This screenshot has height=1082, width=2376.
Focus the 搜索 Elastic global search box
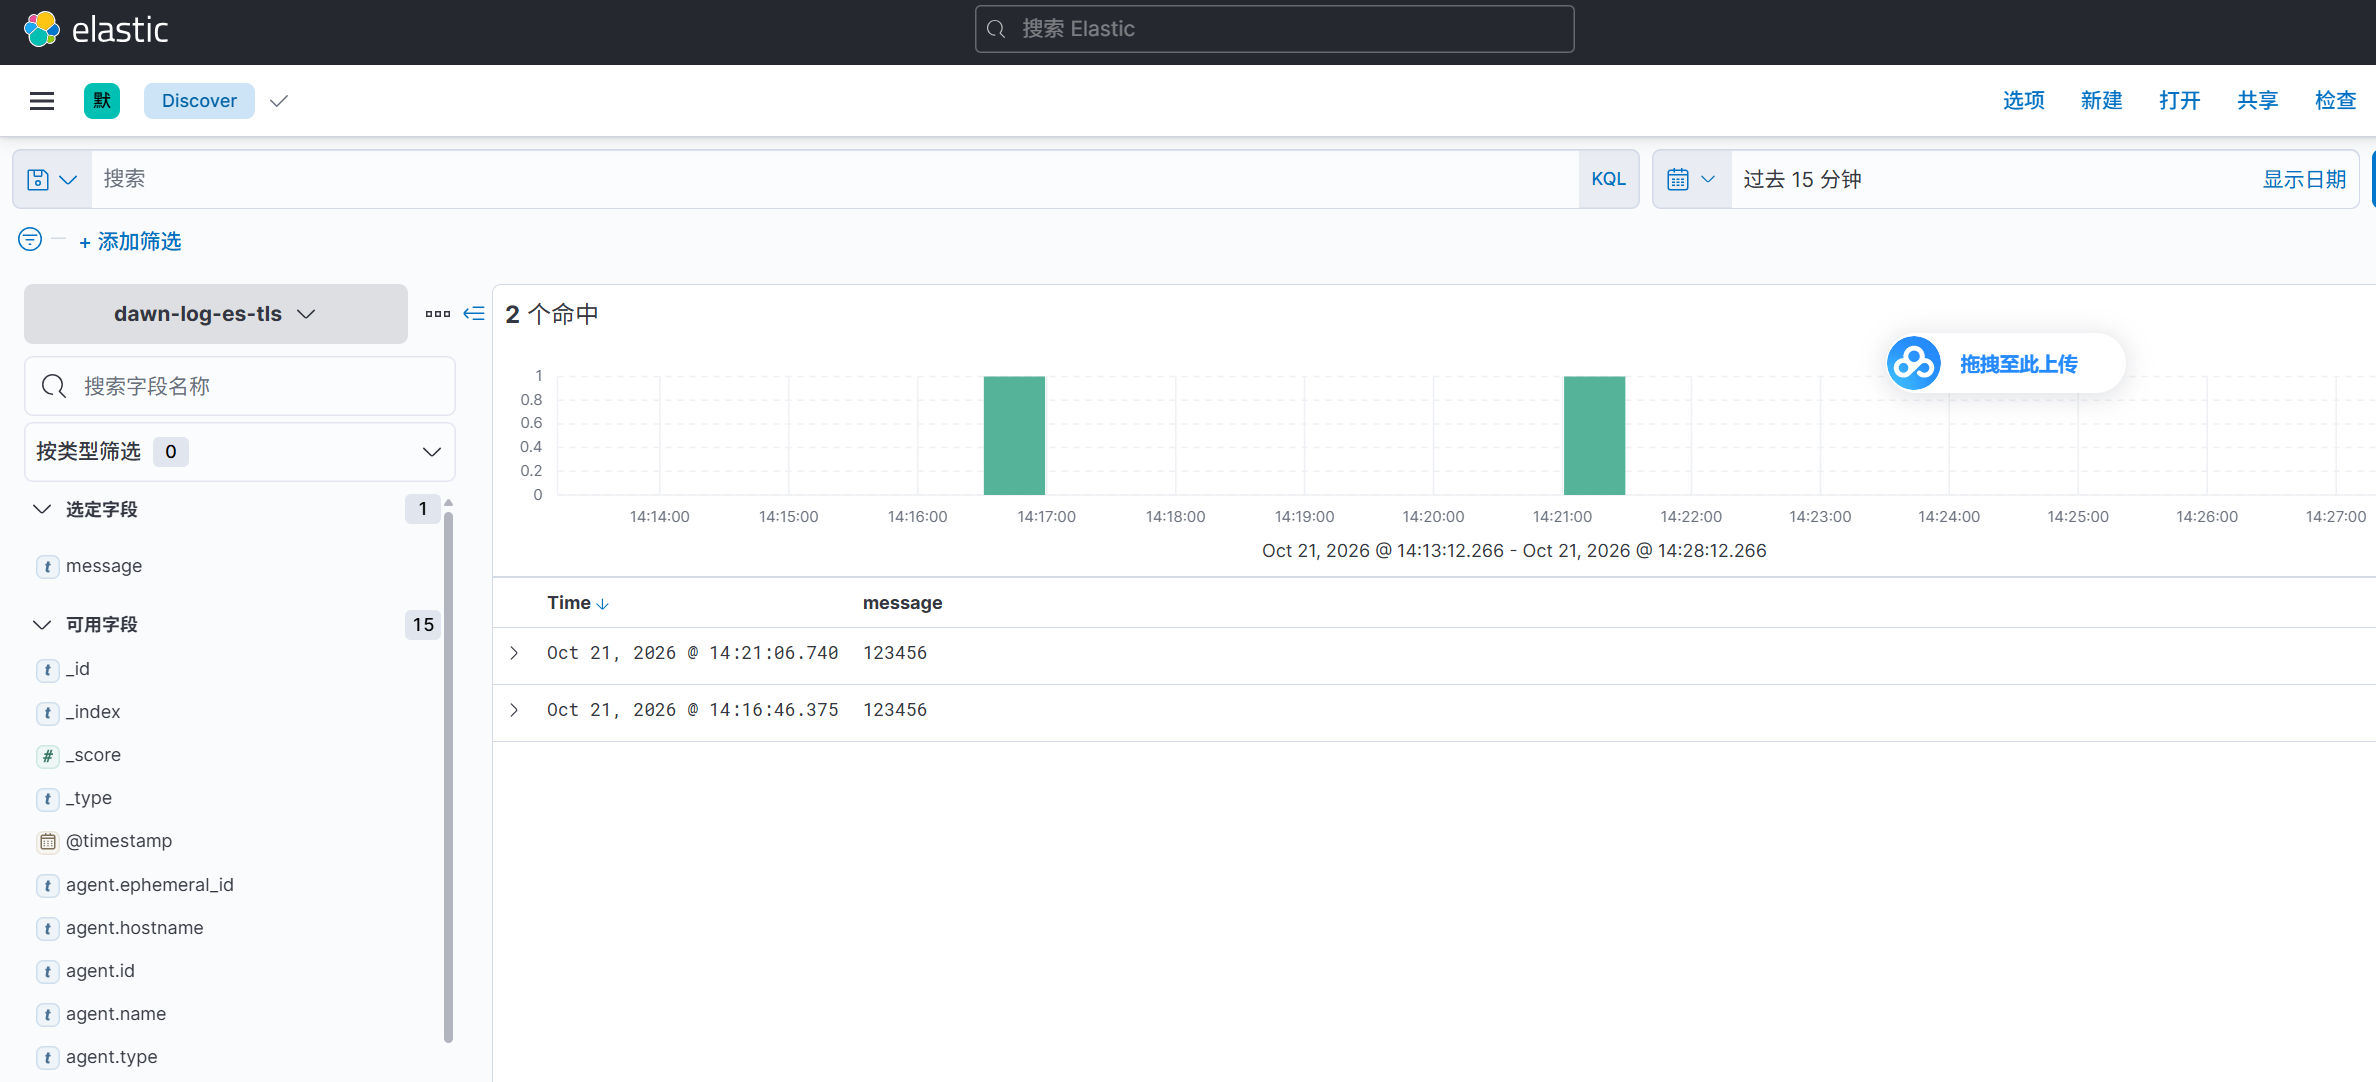click(1274, 29)
